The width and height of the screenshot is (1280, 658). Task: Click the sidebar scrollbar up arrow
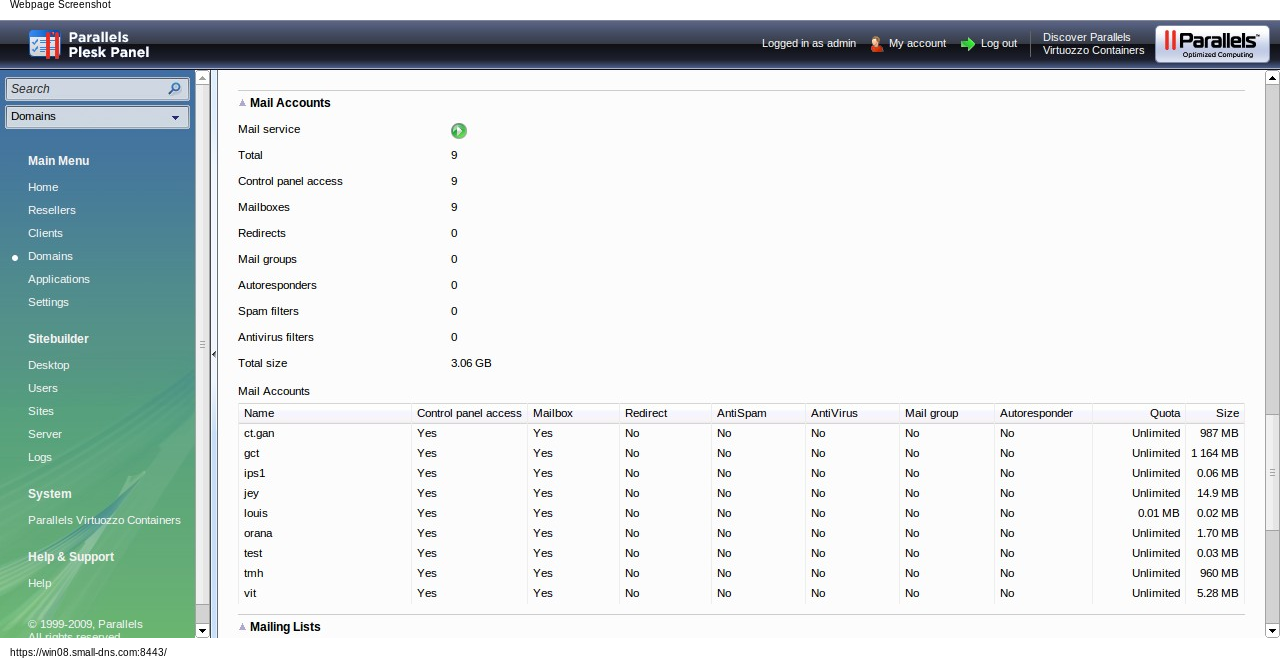click(203, 77)
